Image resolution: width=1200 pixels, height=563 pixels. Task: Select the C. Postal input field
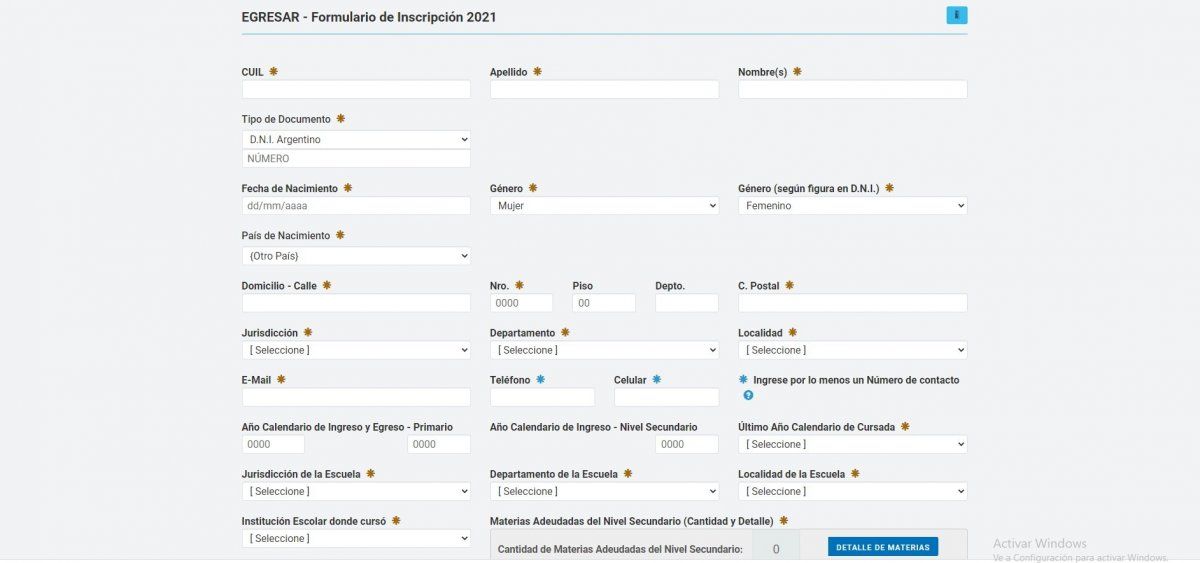[x=852, y=303]
